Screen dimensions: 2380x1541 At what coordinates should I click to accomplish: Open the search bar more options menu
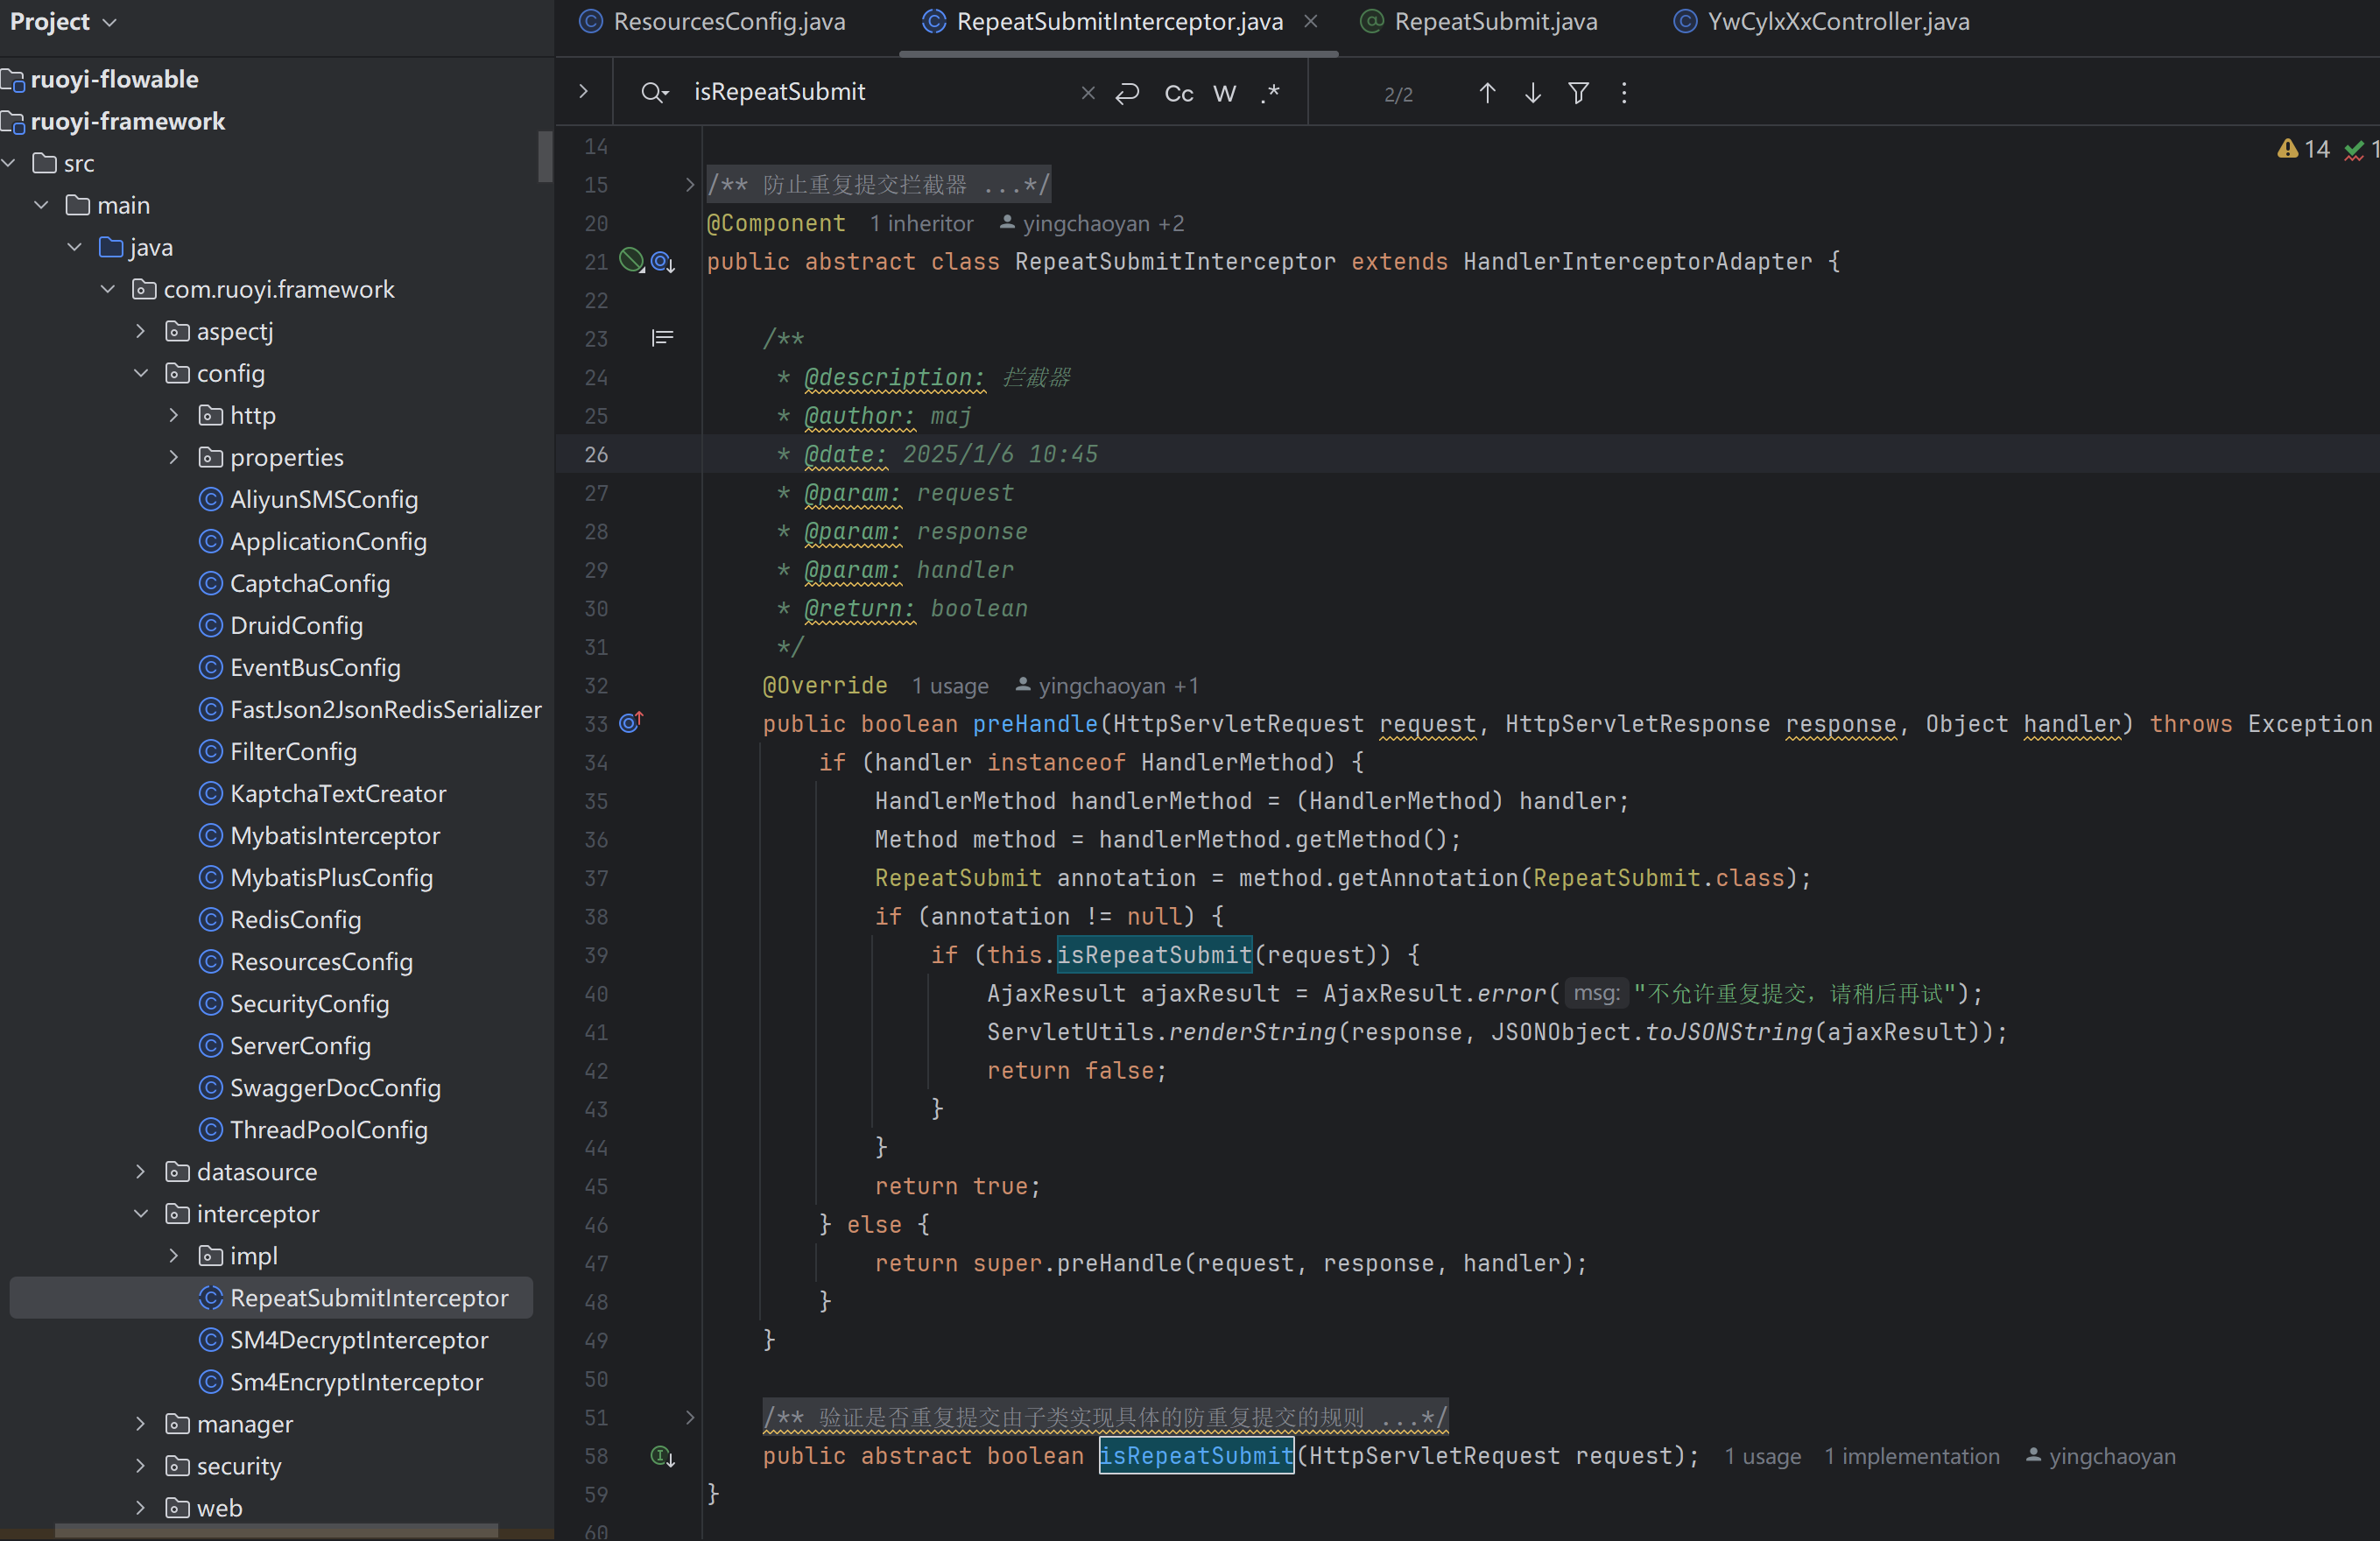click(x=1623, y=93)
